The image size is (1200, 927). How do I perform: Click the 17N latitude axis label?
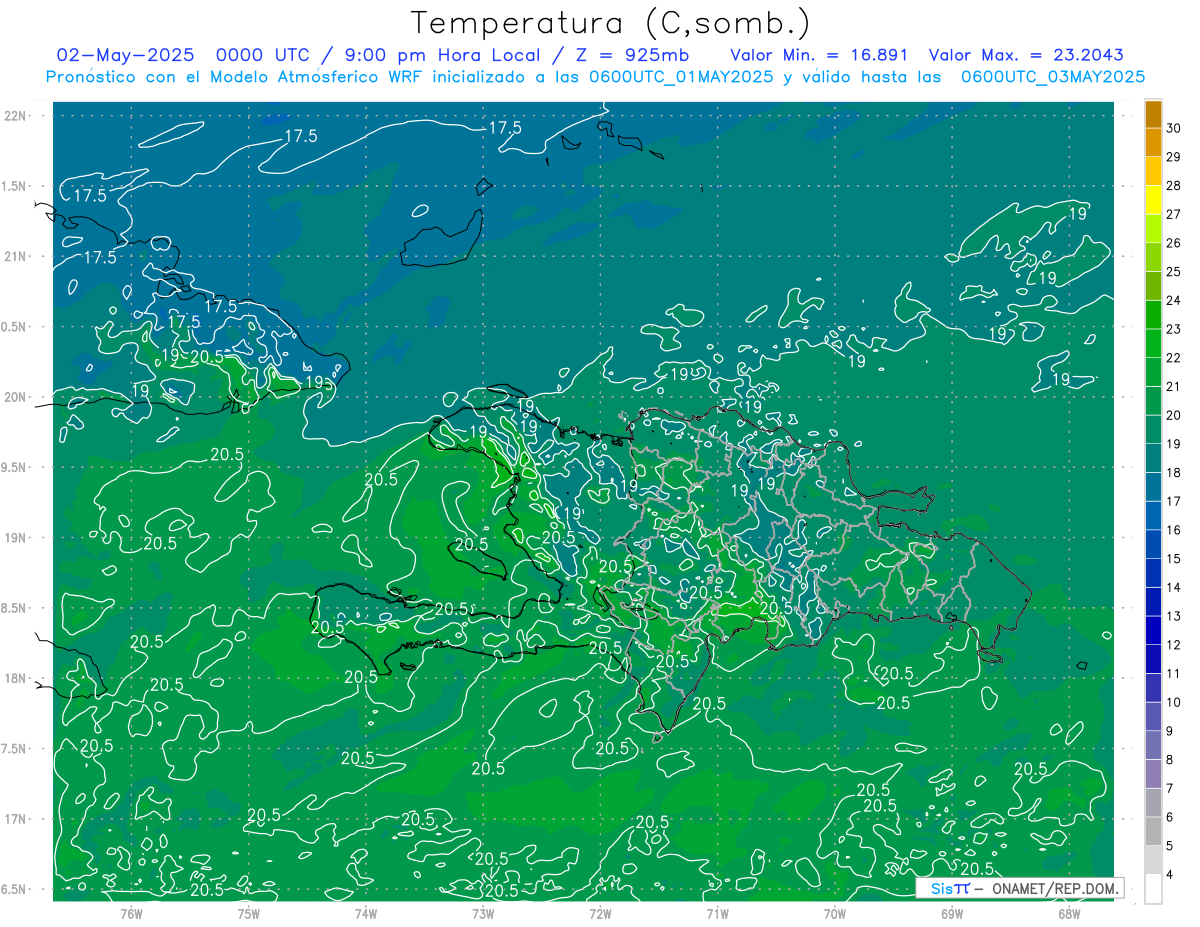pyautogui.click(x=14, y=819)
